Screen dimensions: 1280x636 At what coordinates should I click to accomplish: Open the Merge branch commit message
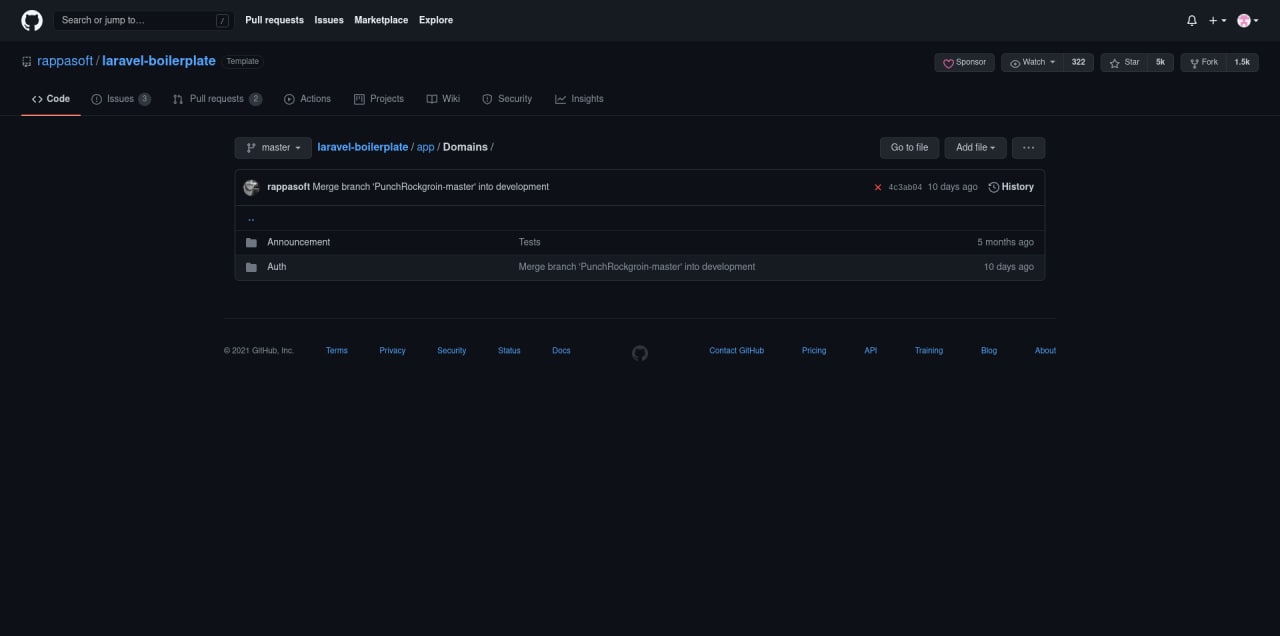click(x=431, y=187)
